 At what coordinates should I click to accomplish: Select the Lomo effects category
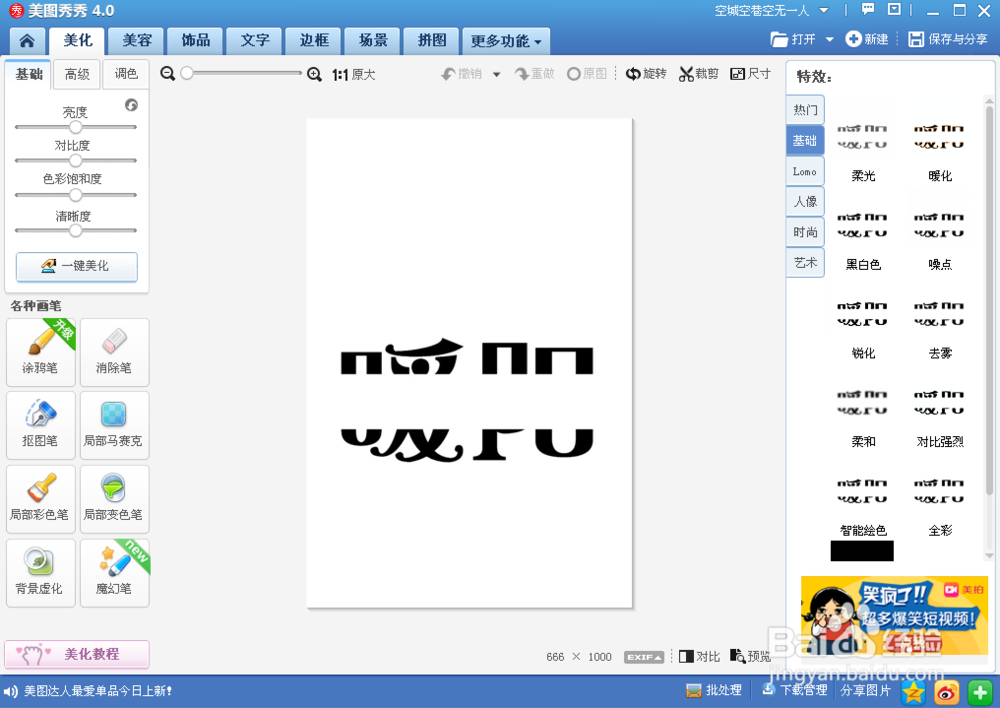(x=805, y=172)
